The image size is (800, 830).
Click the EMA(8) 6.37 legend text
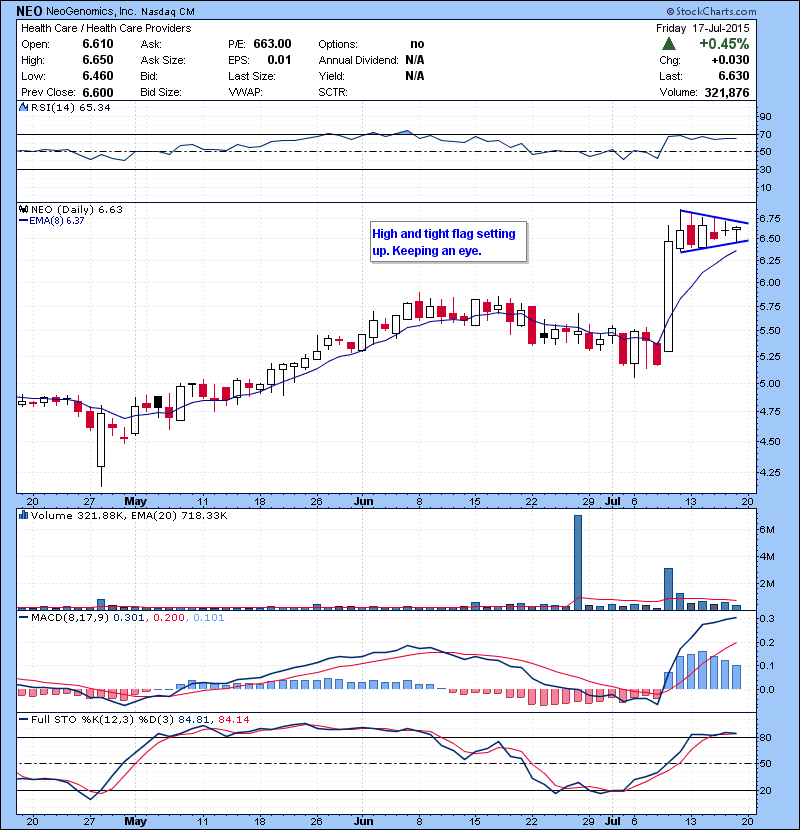(57, 221)
